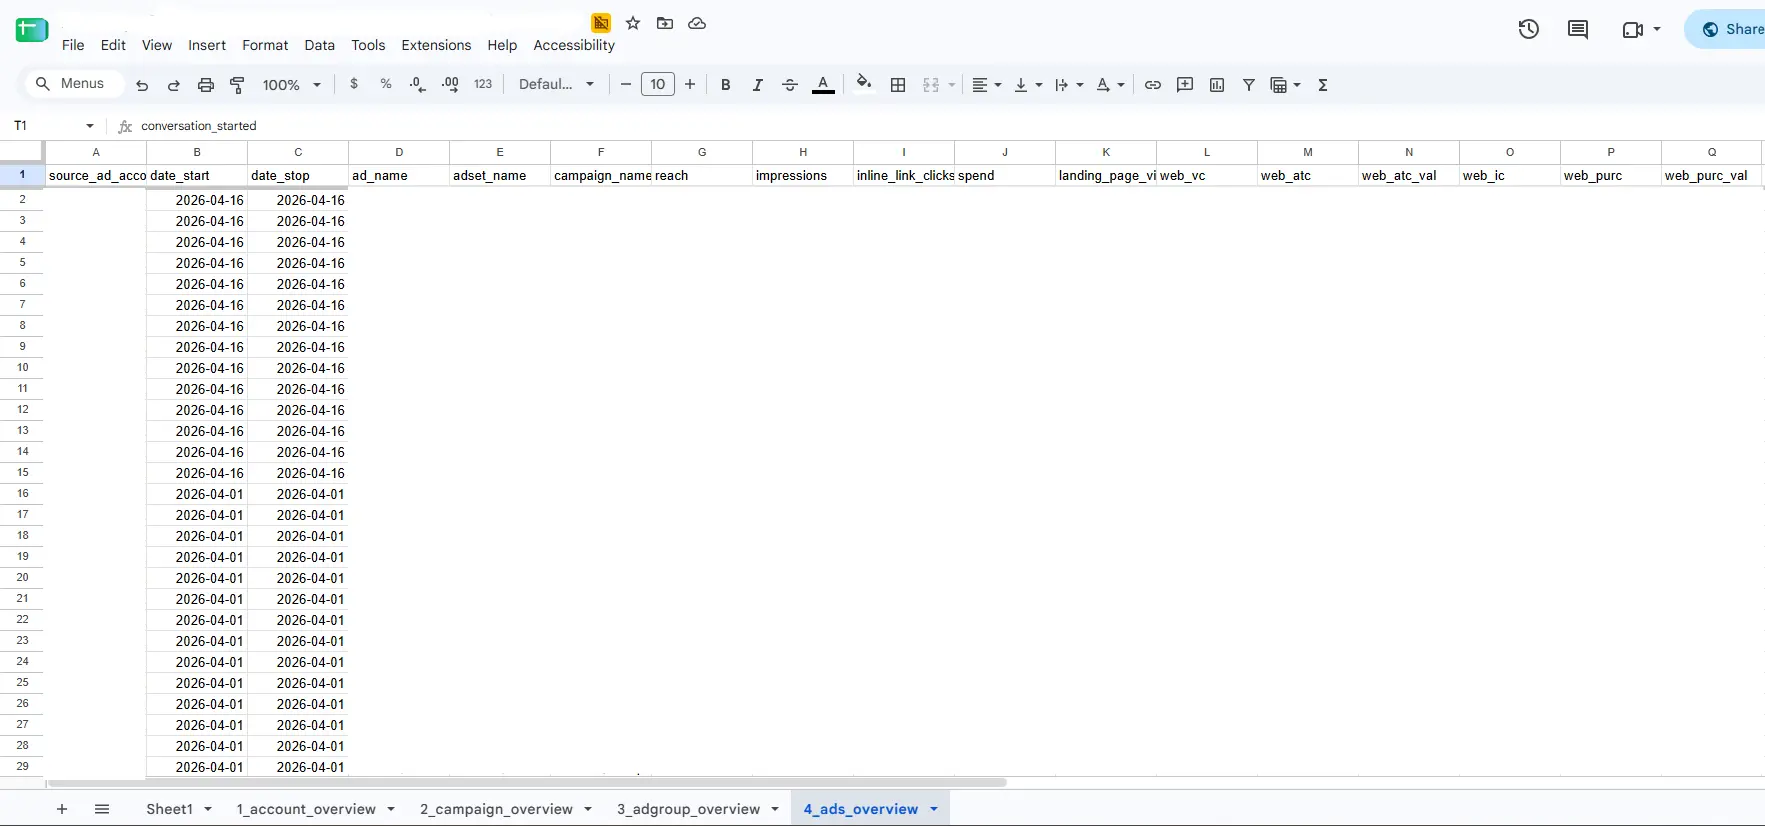The width and height of the screenshot is (1765, 826).
Task: Undo the last action
Action: pyautogui.click(x=142, y=85)
